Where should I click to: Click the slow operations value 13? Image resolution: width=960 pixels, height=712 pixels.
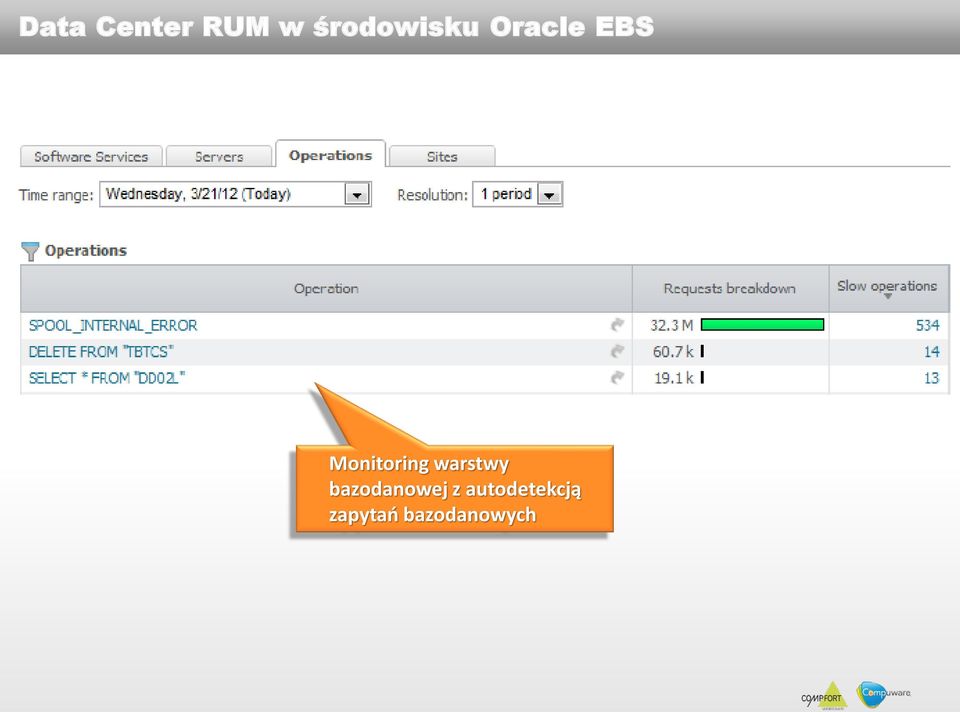tap(932, 378)
